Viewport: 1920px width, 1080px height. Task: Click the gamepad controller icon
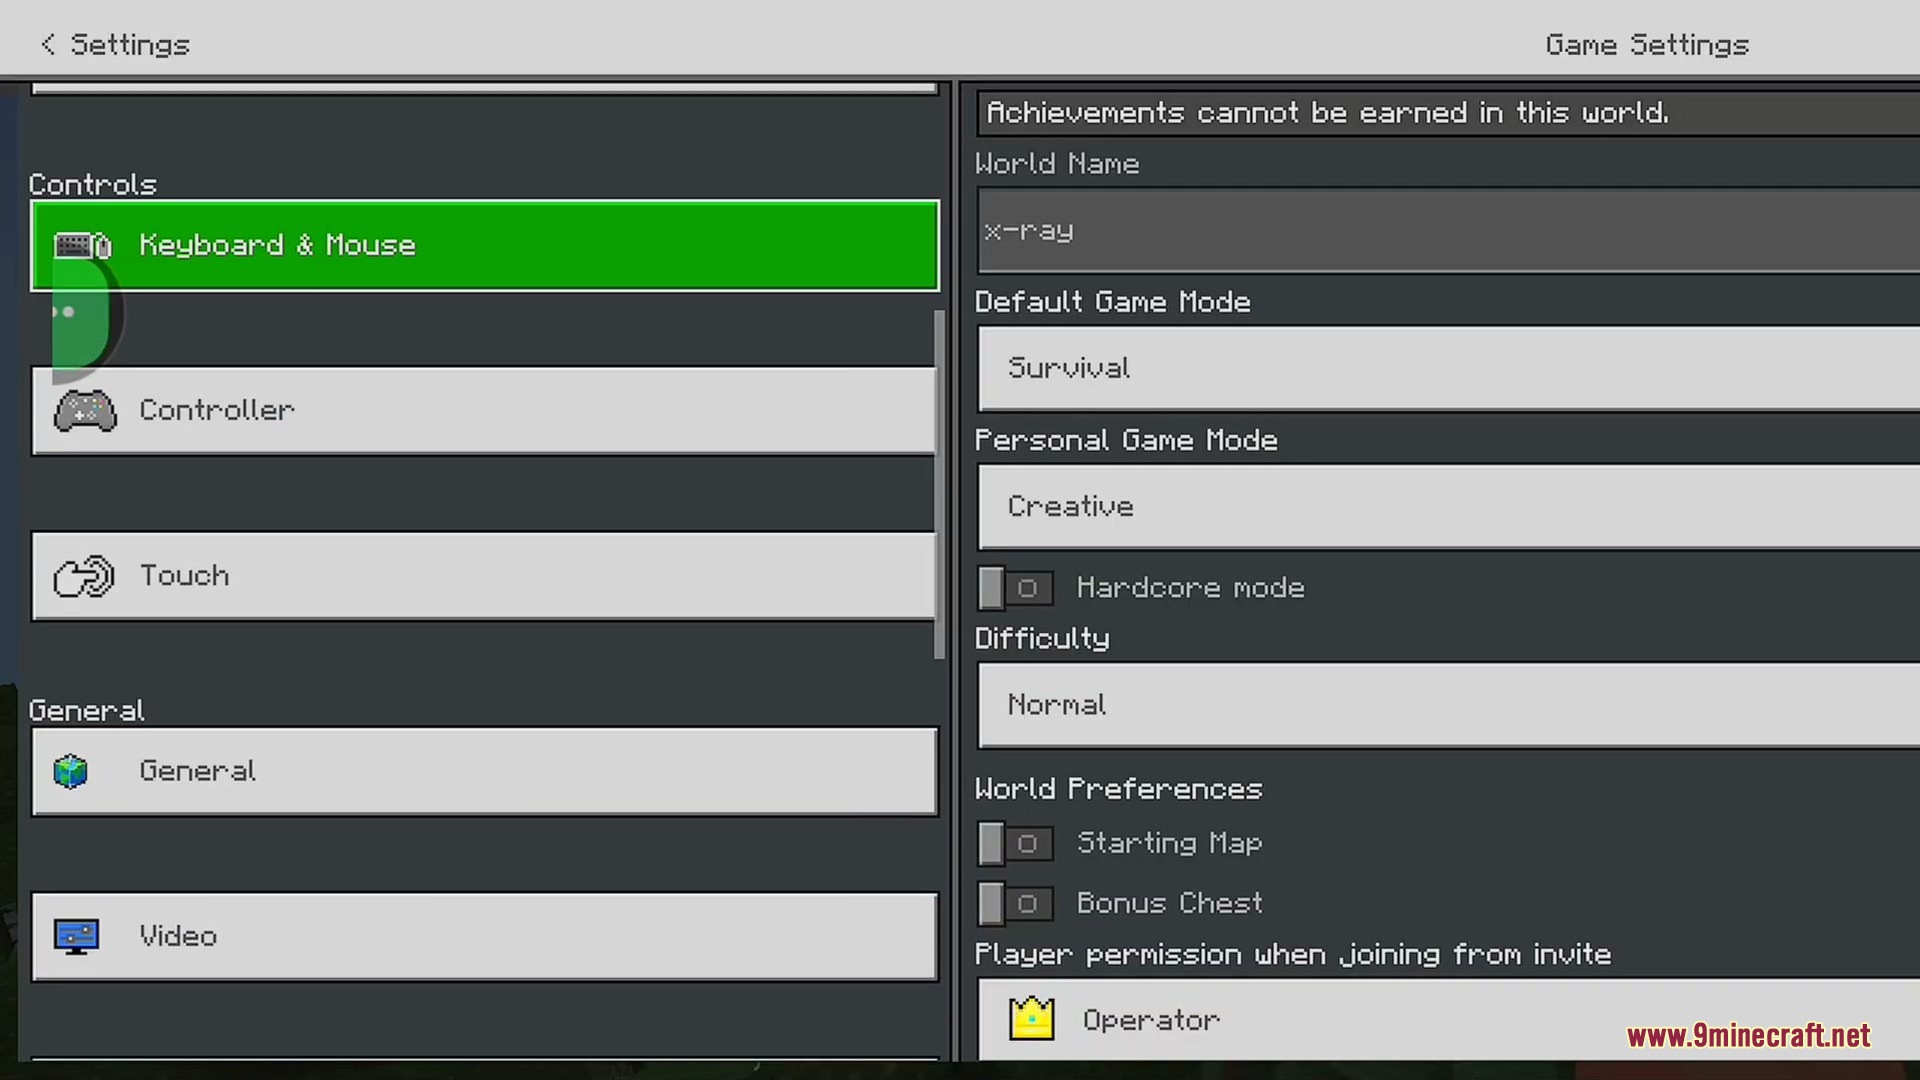(x=85, y=411)
